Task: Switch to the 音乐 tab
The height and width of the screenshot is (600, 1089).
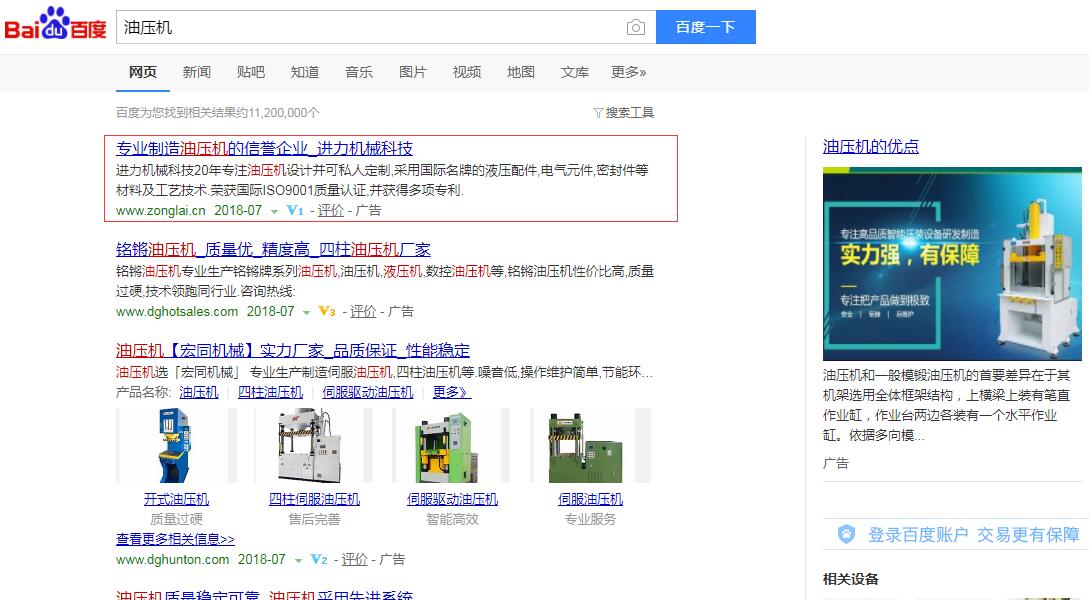Action: tap(359, 72)
